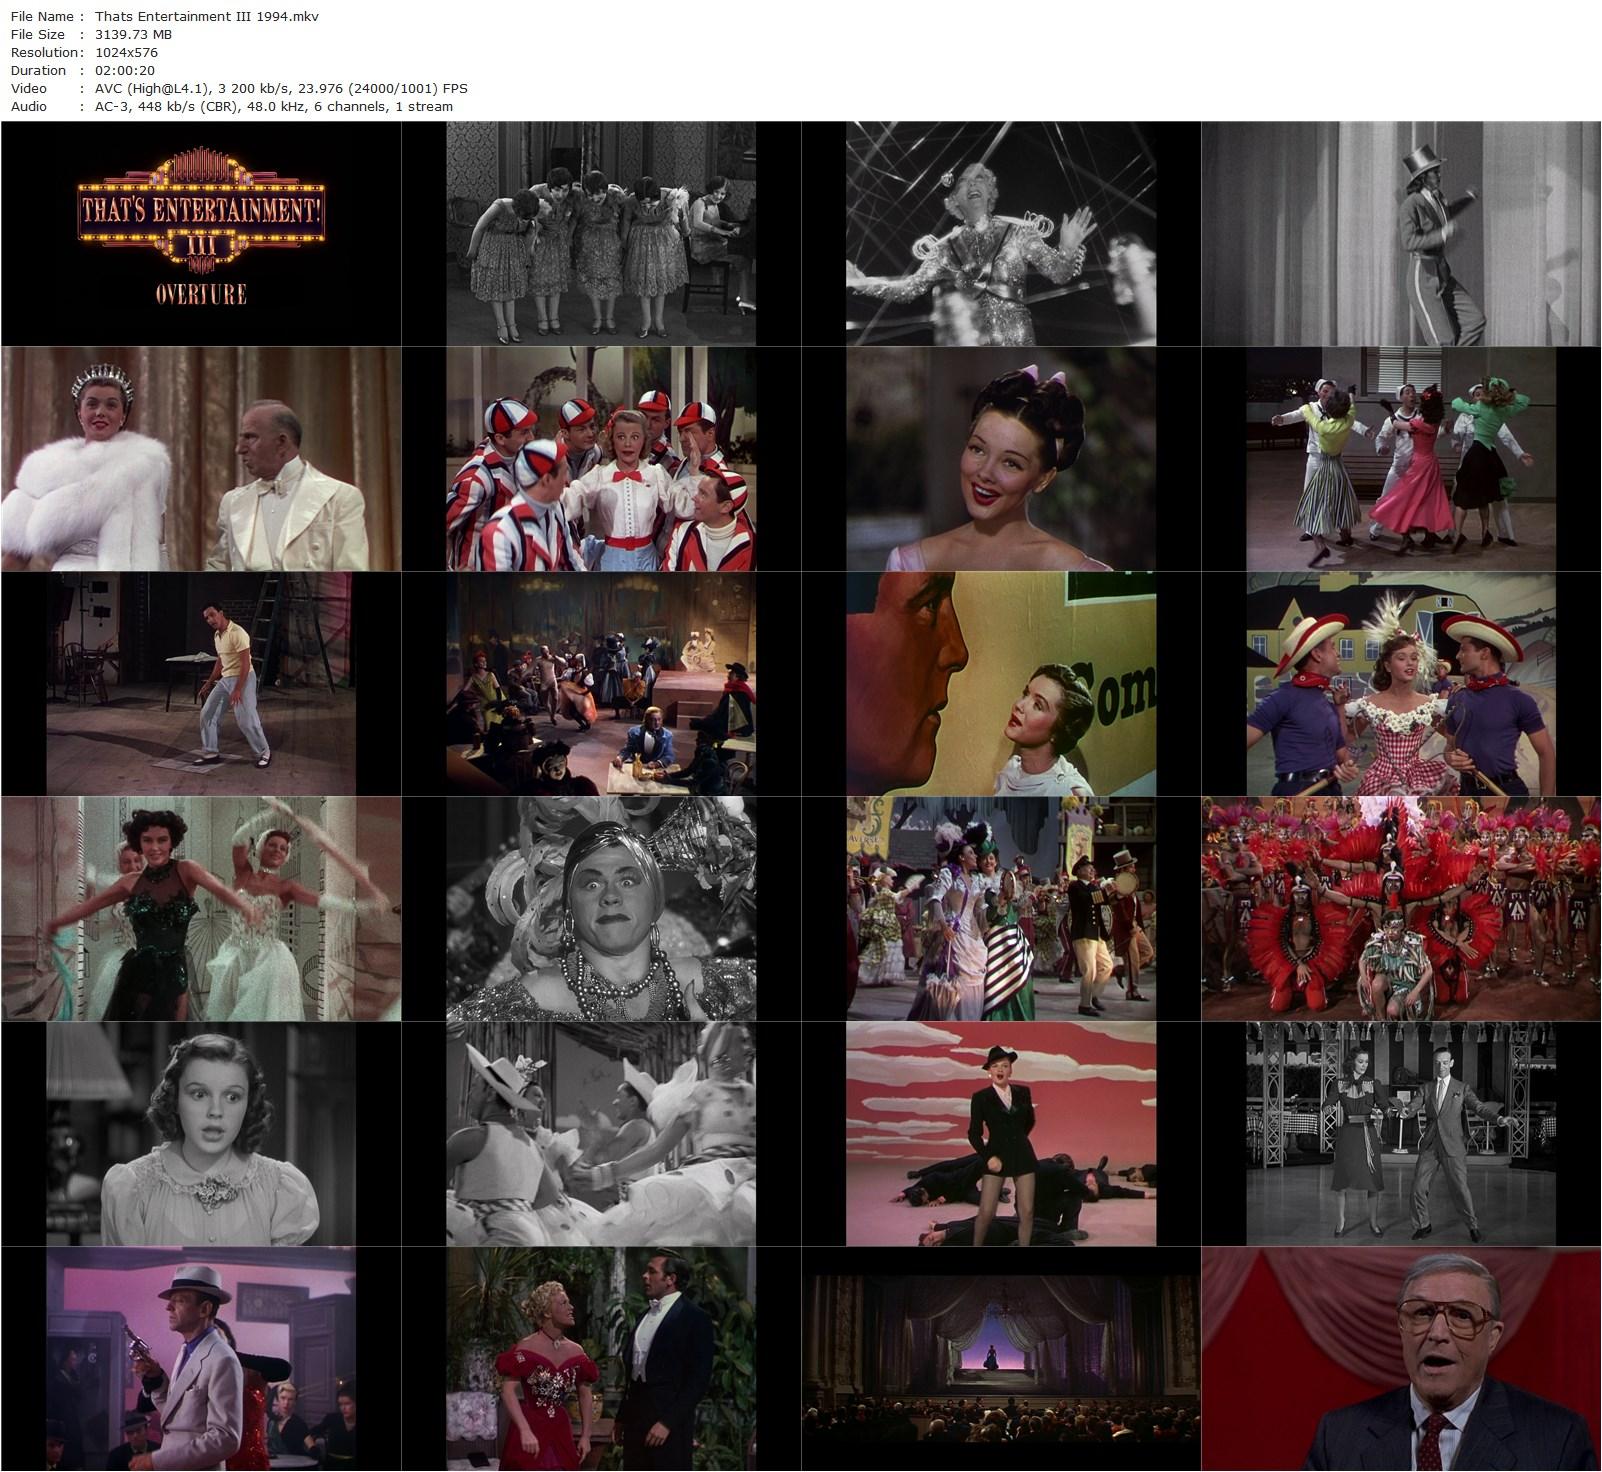Select the Resolution 1024x576 metadata text
This screenshot has width=1602, height=1472.
point(134,52)
